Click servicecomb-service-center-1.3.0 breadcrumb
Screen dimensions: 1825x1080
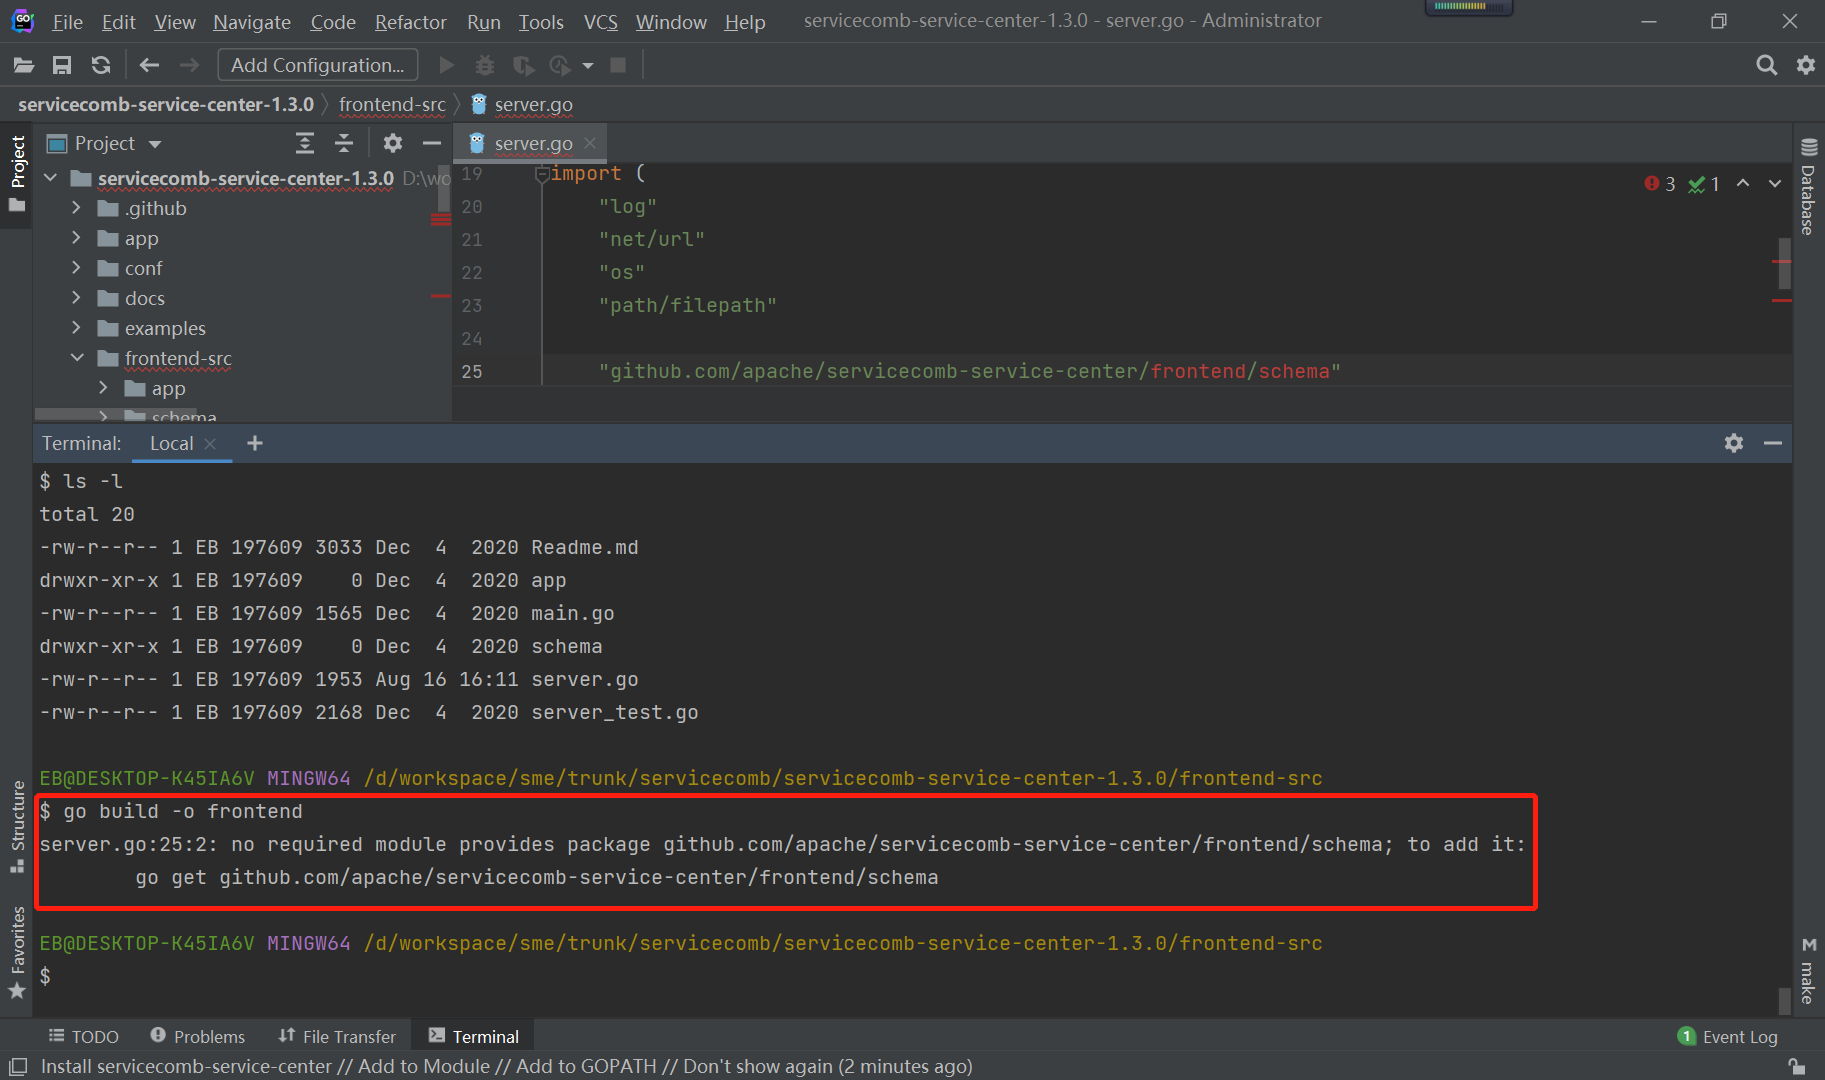coord(166,105)
